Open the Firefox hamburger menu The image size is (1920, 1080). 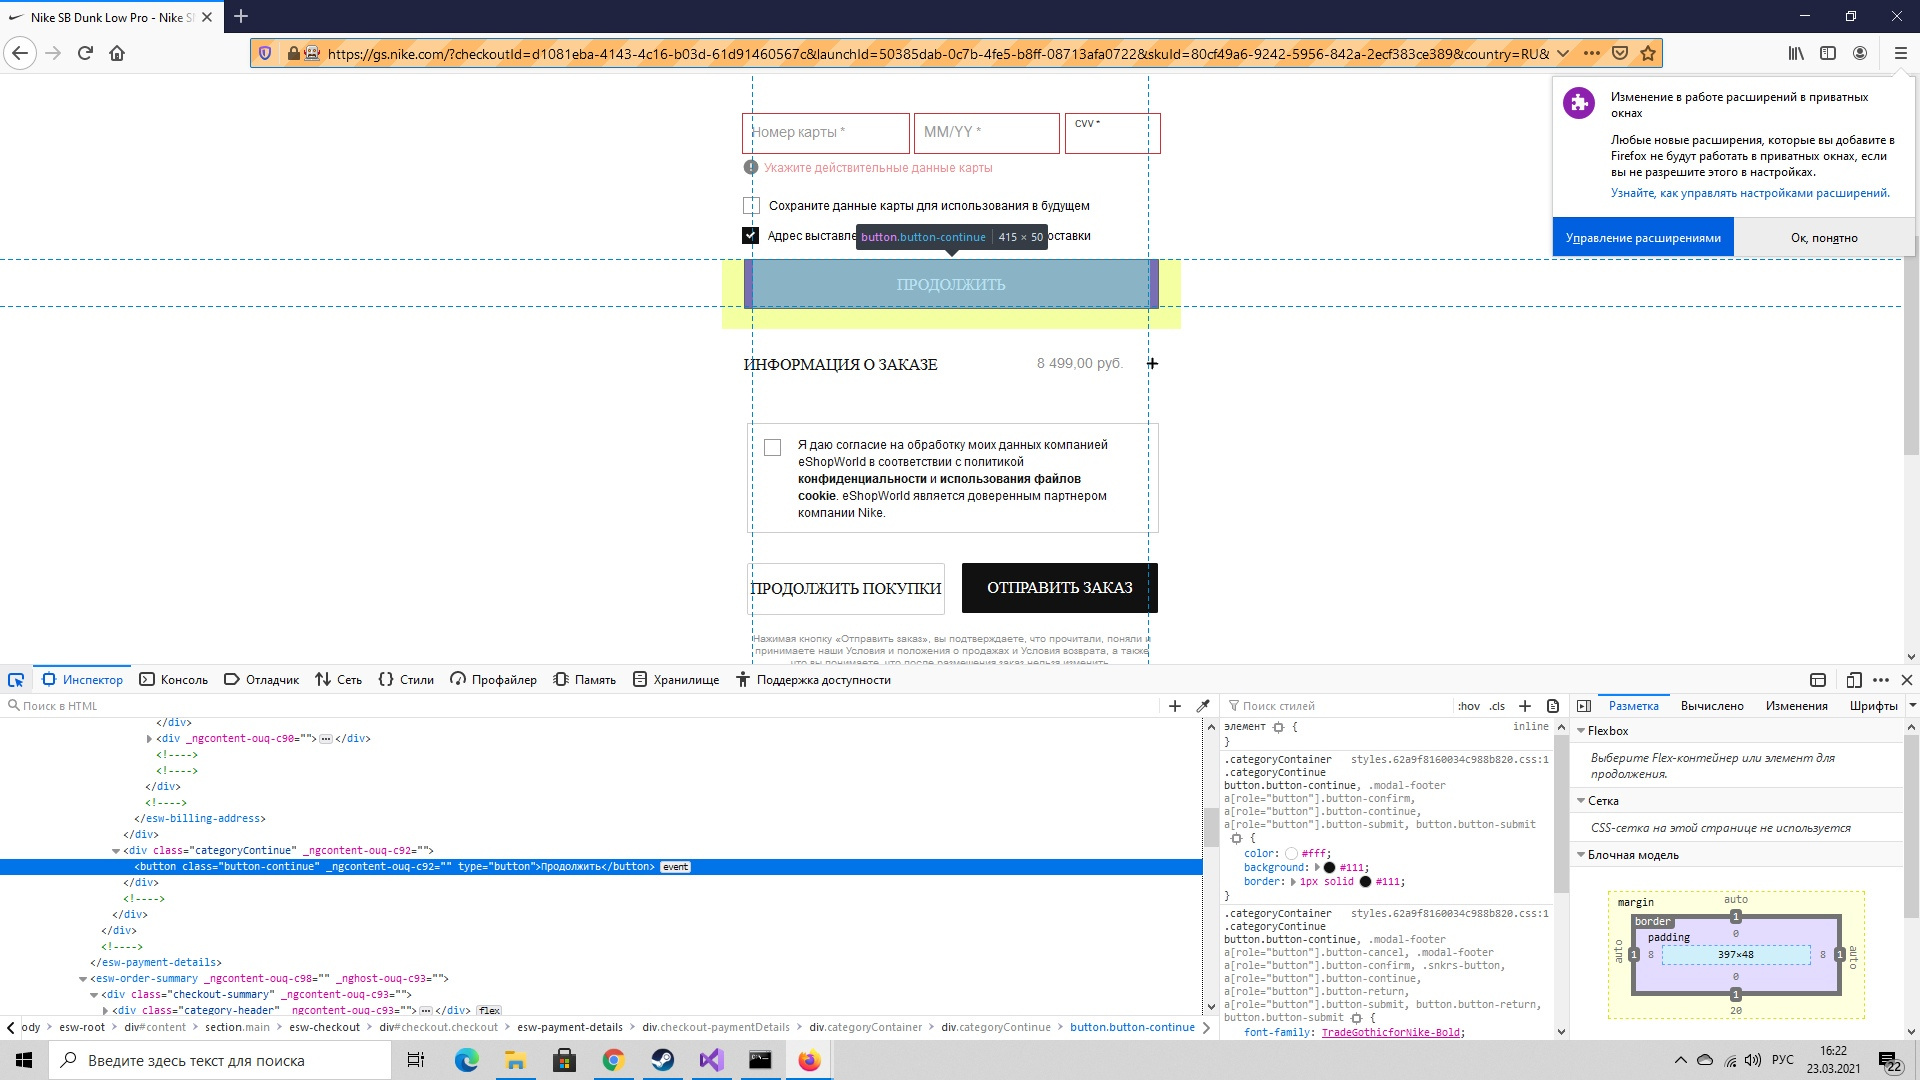1900,53
